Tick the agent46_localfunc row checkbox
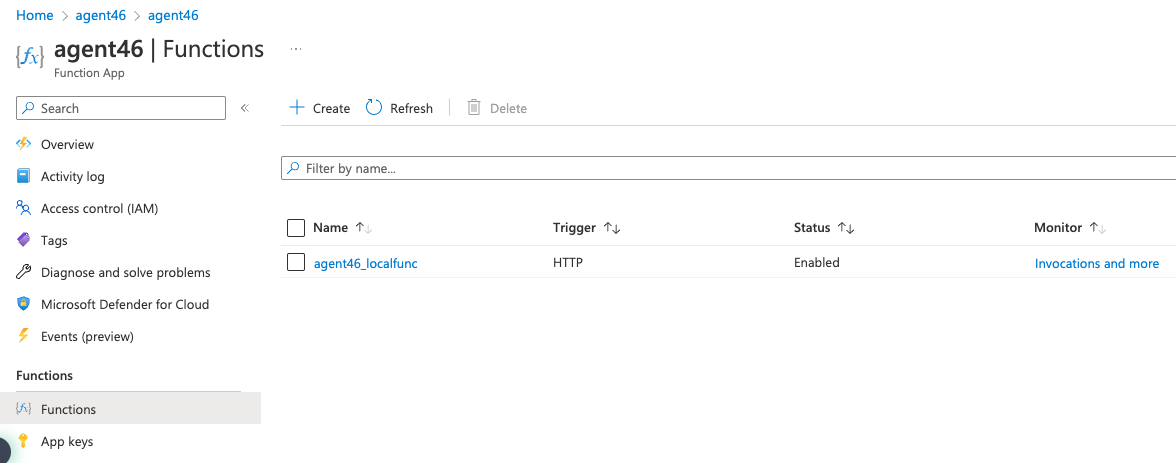 (x=296, y=262)
